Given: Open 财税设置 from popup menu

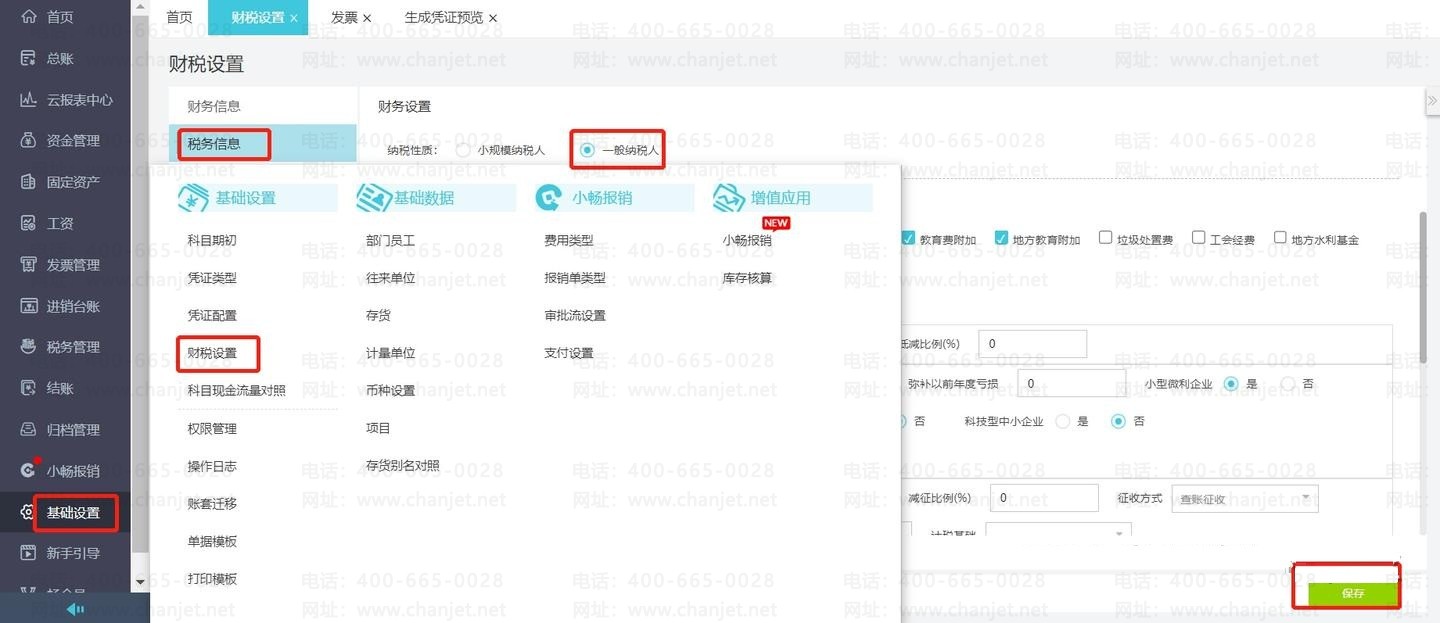Looking at the screenshot, I should pos(212,353).
